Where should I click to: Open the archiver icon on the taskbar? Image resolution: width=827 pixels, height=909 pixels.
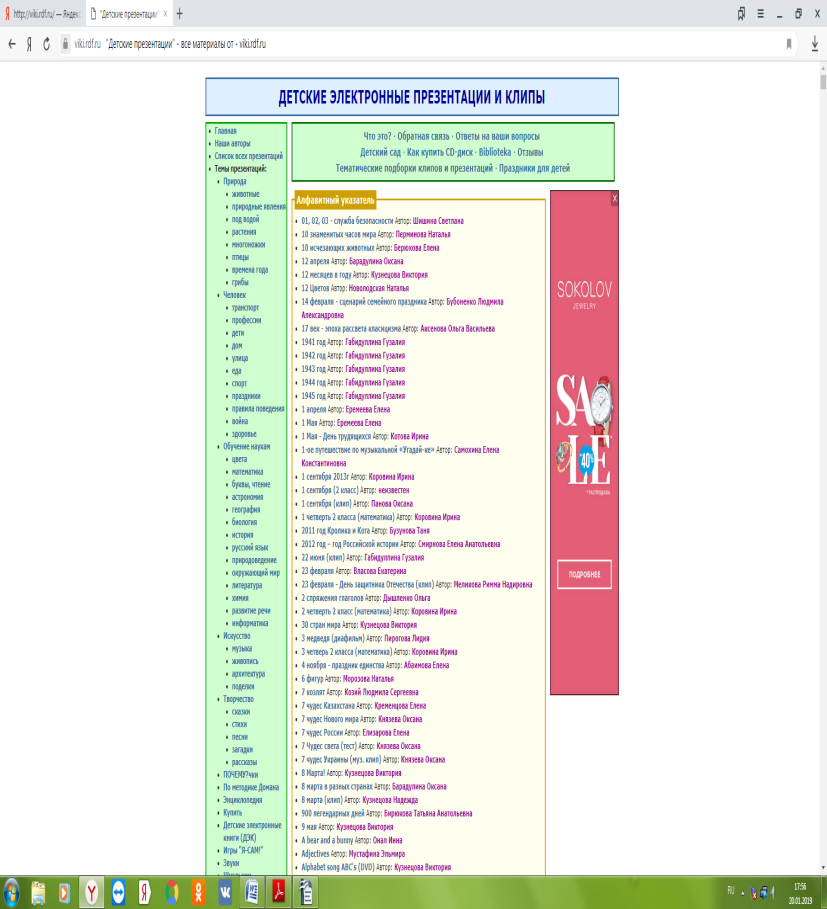click(x=306, y=892)
